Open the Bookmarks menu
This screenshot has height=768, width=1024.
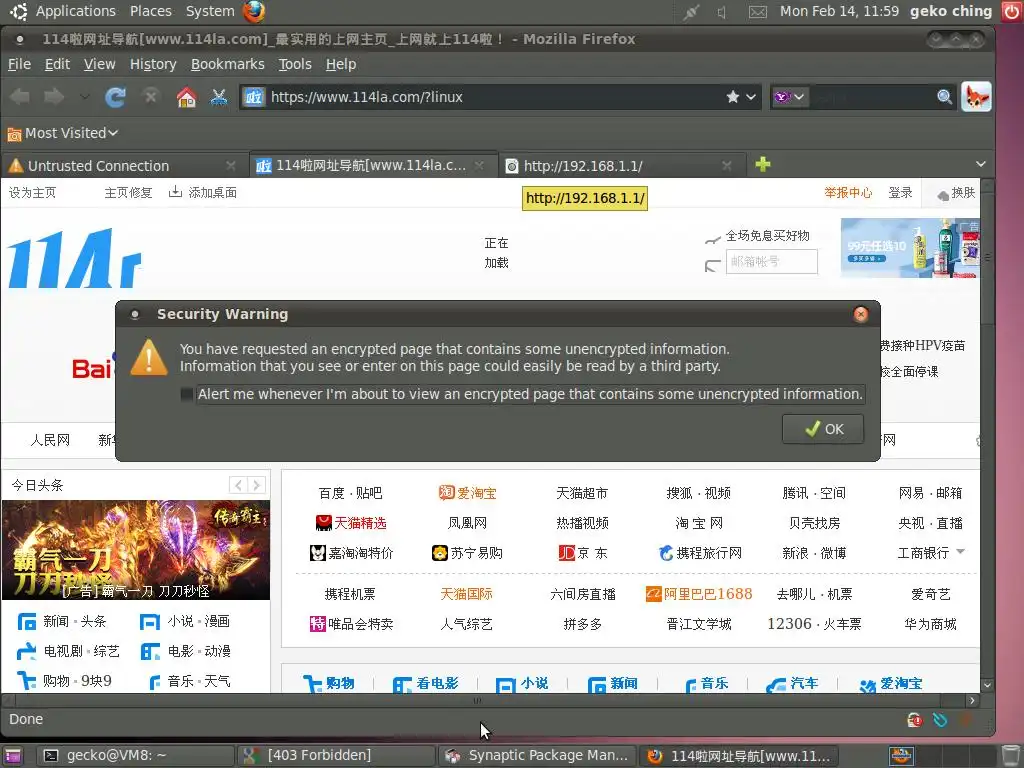(x=227, y=64)
